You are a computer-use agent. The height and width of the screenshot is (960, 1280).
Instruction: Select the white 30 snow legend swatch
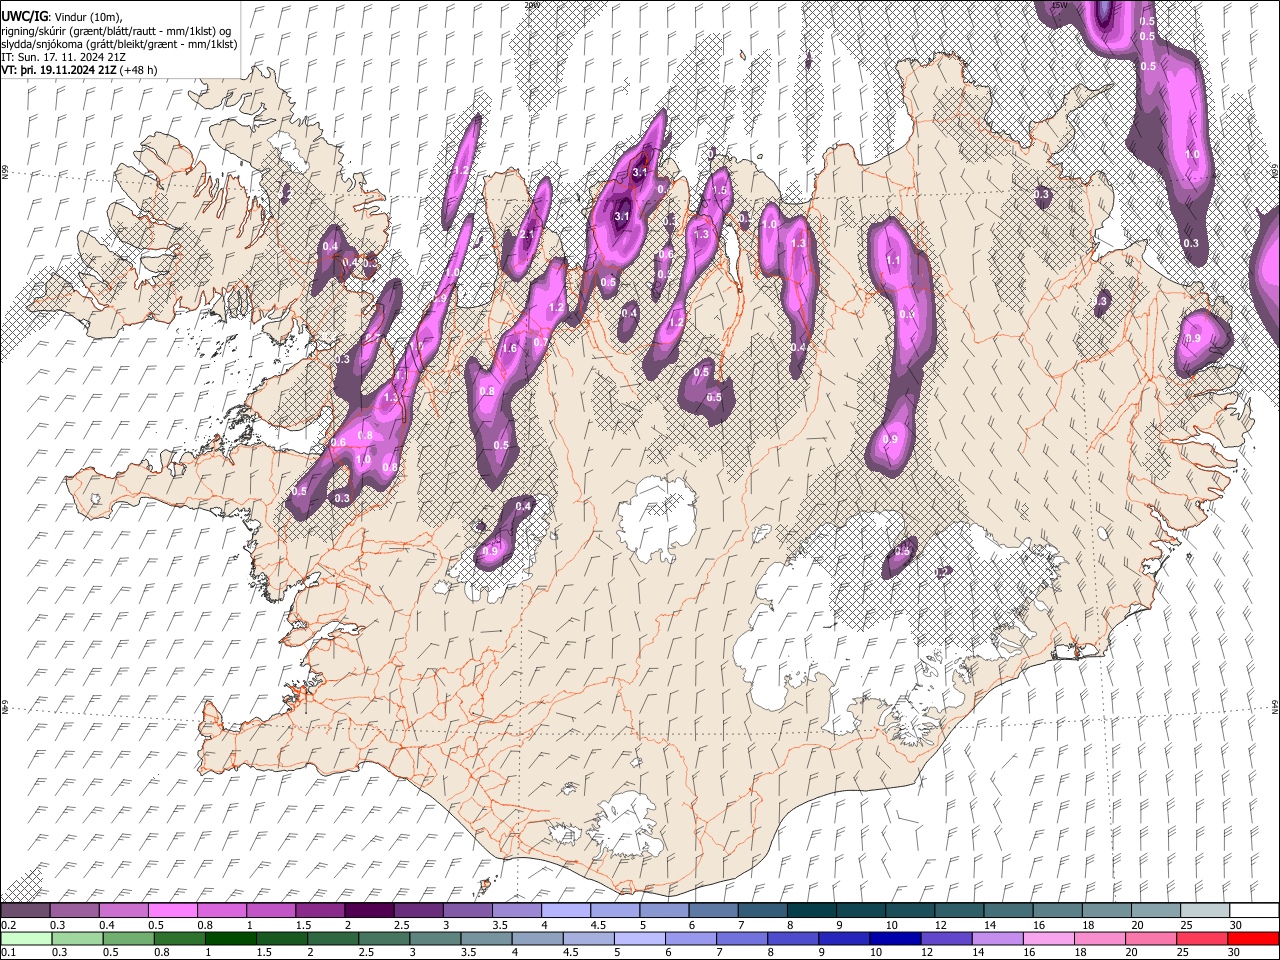point(1254,910)
